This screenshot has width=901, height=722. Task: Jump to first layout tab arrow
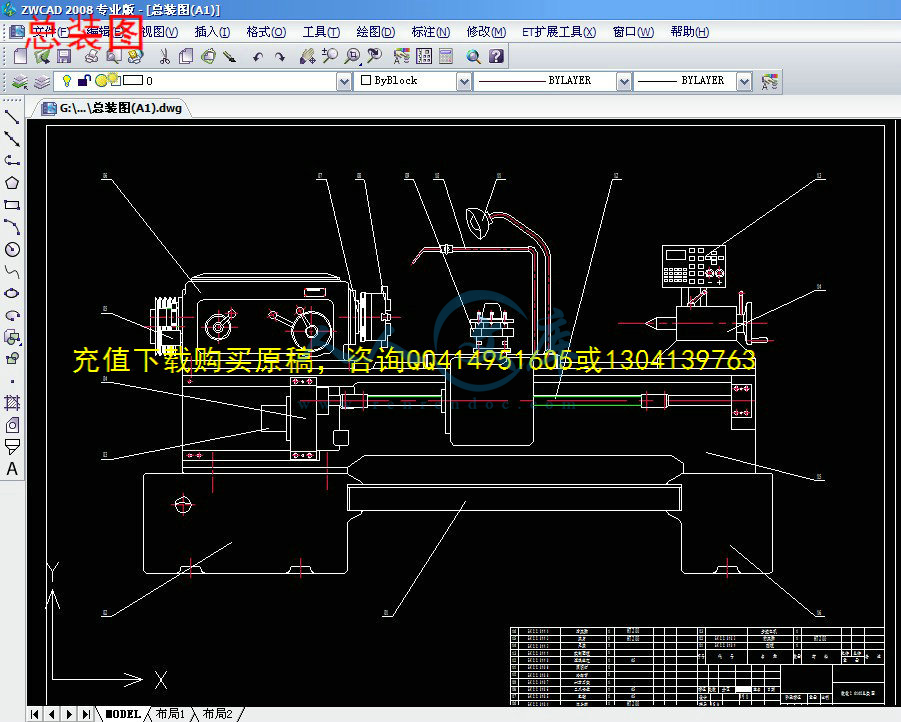point(34,714)
